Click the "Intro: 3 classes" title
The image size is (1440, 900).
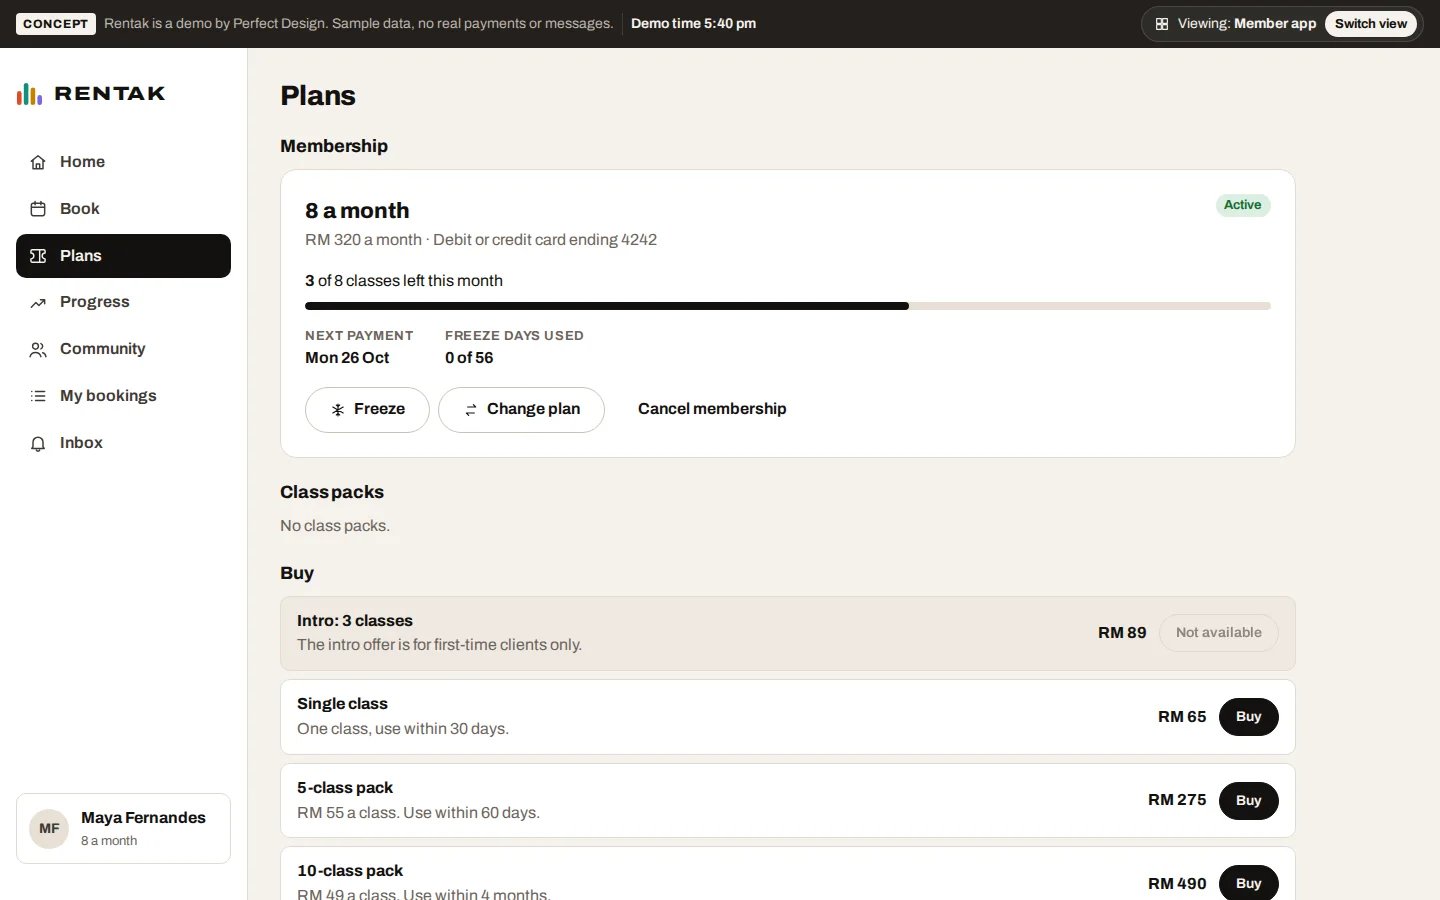tap(355, 621)
